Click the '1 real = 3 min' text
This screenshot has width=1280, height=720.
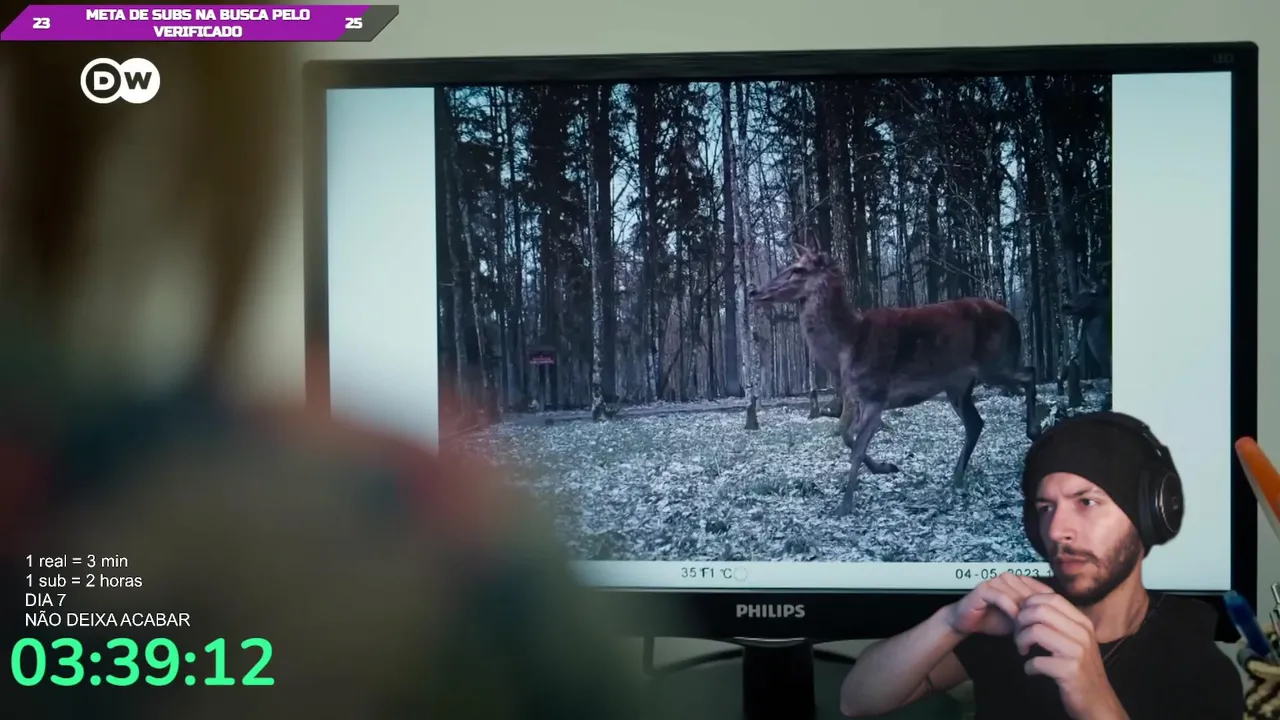[x=77, y=561]
